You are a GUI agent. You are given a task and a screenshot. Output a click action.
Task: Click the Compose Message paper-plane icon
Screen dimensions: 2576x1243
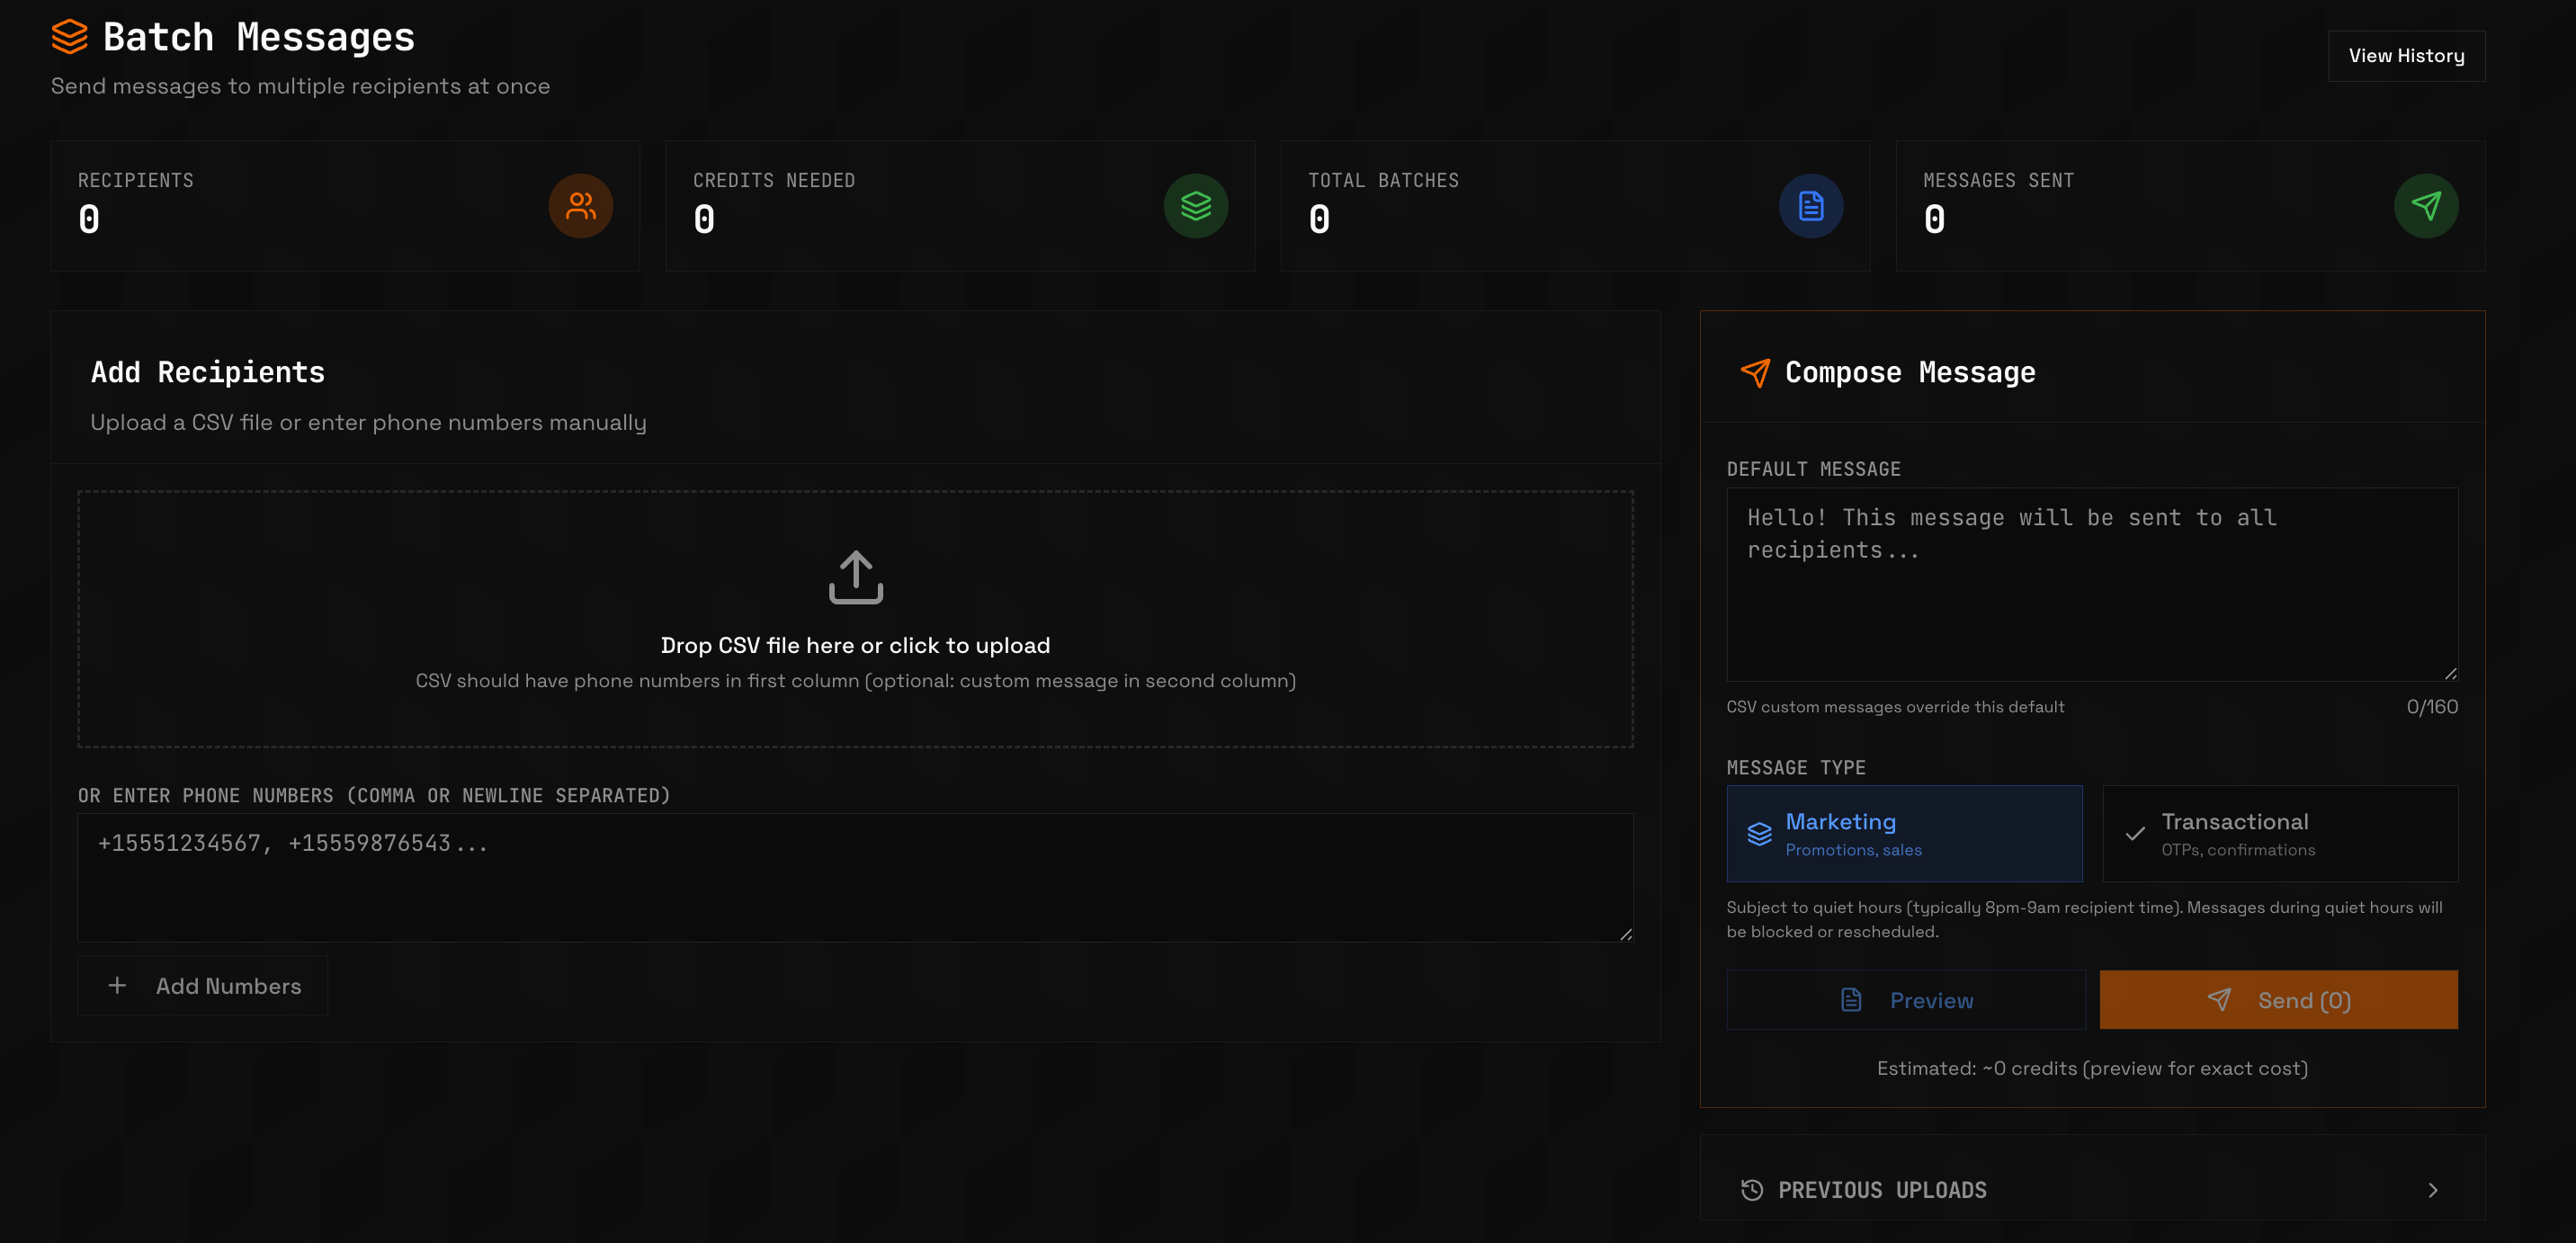click(1755, 373)
